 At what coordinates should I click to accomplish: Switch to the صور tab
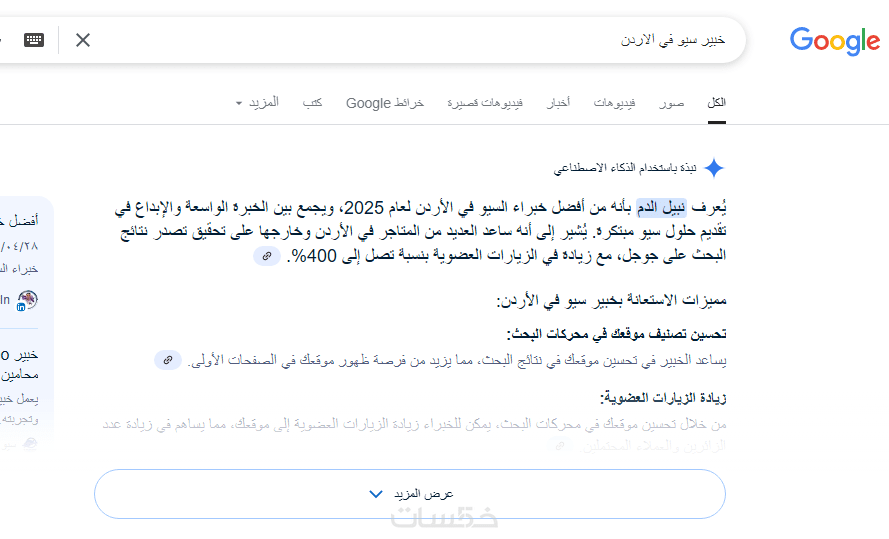[x=672, y=103]
